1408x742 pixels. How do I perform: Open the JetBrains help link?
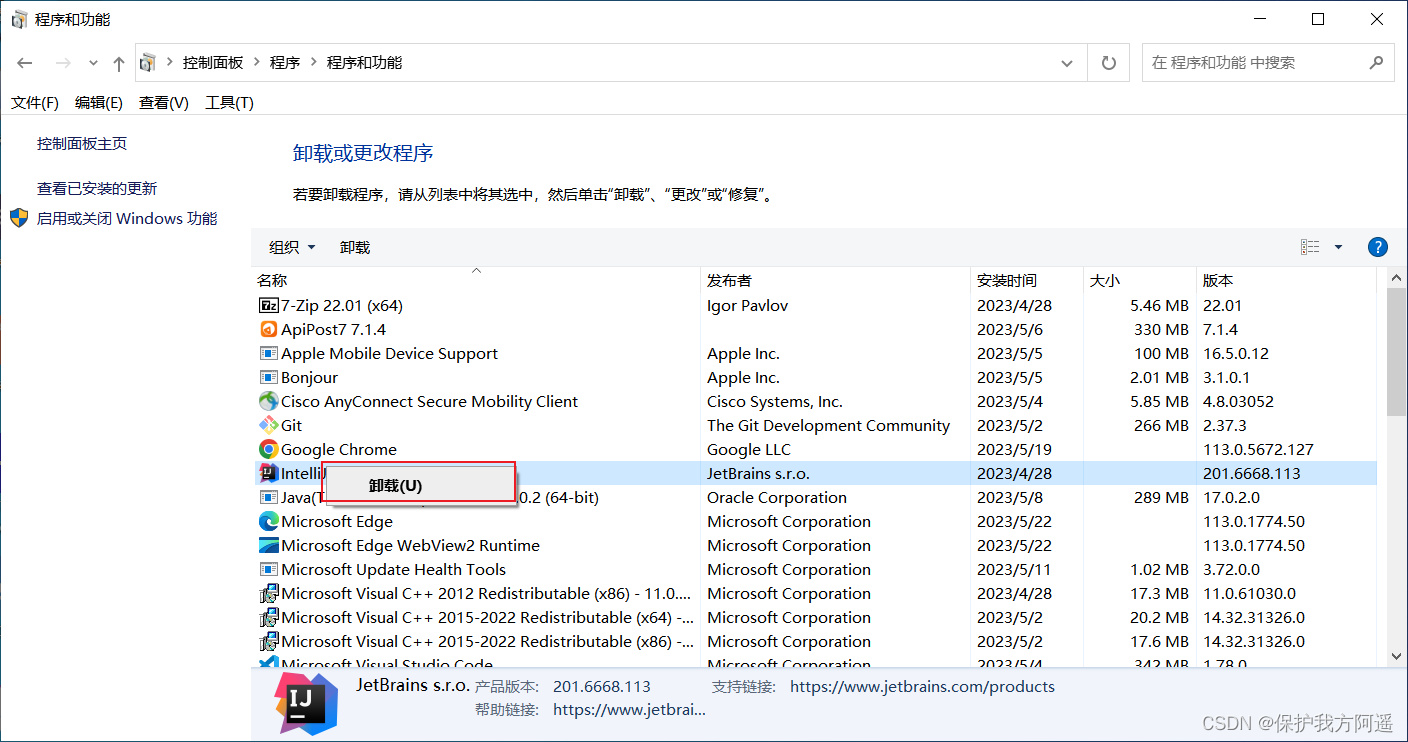click(629, 710)
